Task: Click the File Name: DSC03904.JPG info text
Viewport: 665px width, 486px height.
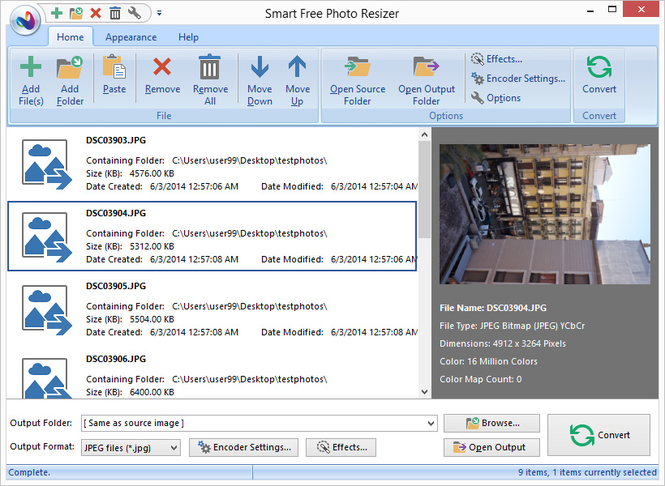Action: (493, 308)
